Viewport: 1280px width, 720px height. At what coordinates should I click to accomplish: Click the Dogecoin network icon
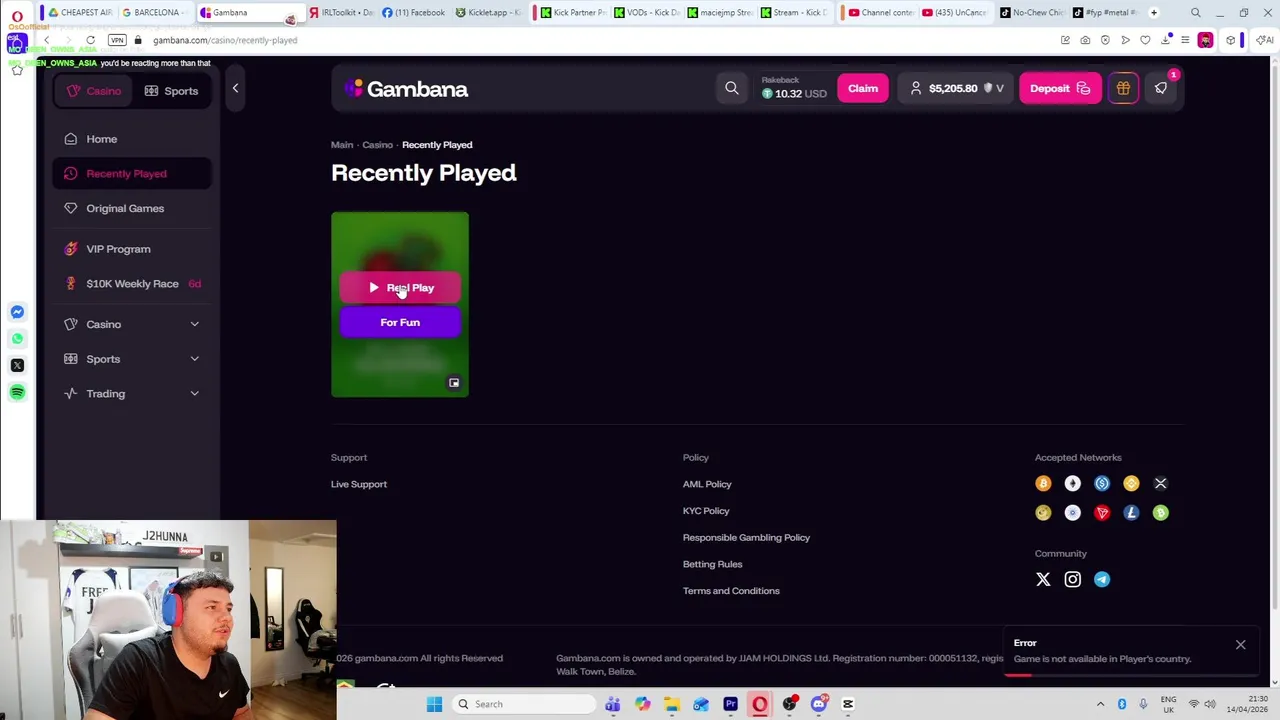[x=1043, y=513]
